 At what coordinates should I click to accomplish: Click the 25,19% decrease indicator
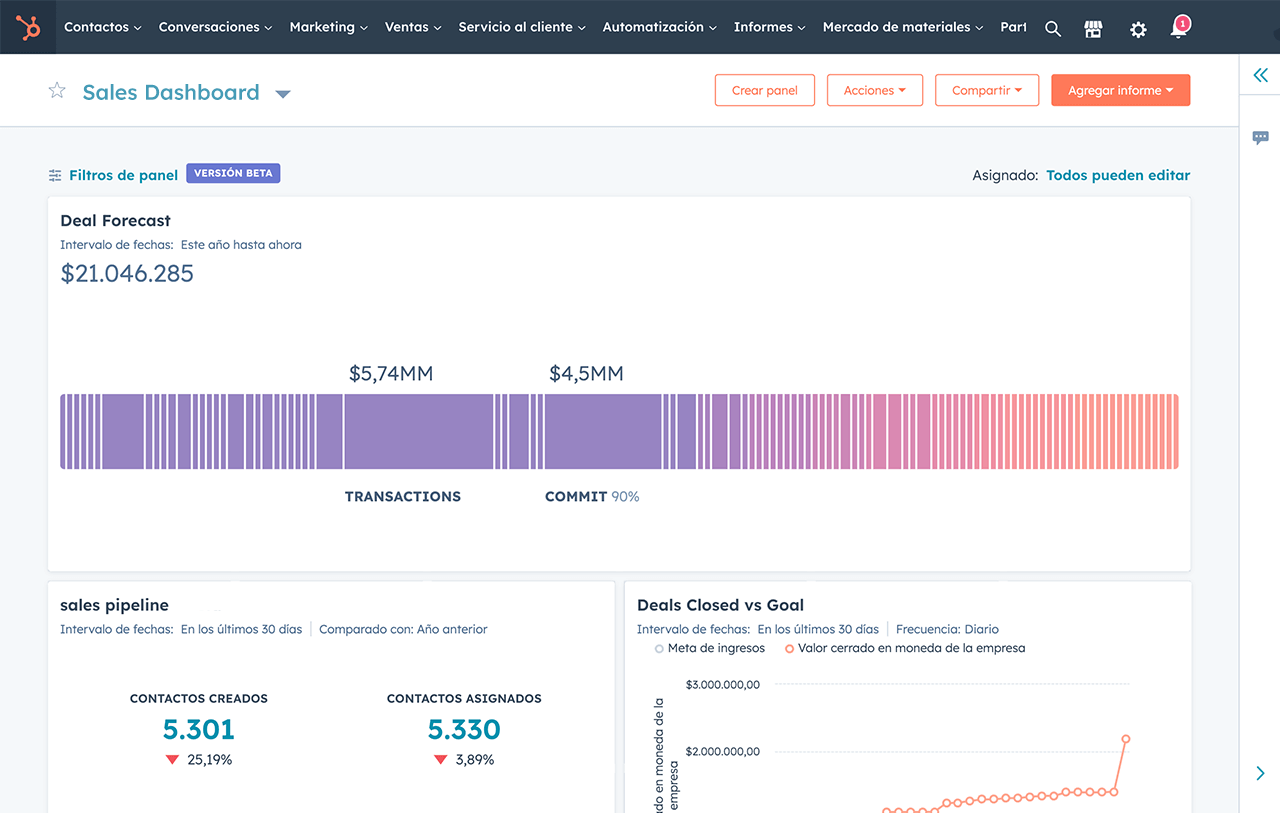pos(199,760)
